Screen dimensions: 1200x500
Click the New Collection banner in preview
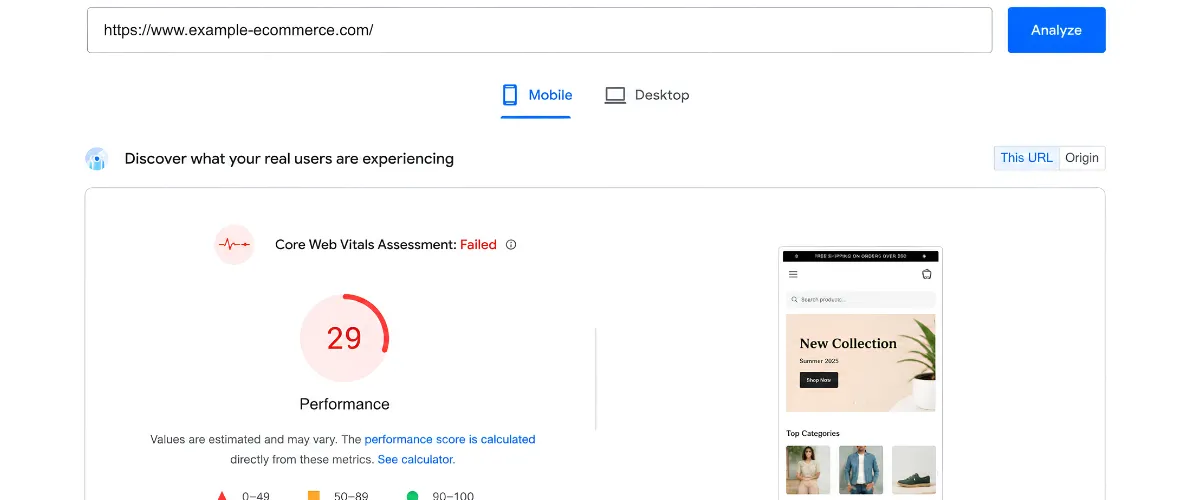tap(860, 362)
